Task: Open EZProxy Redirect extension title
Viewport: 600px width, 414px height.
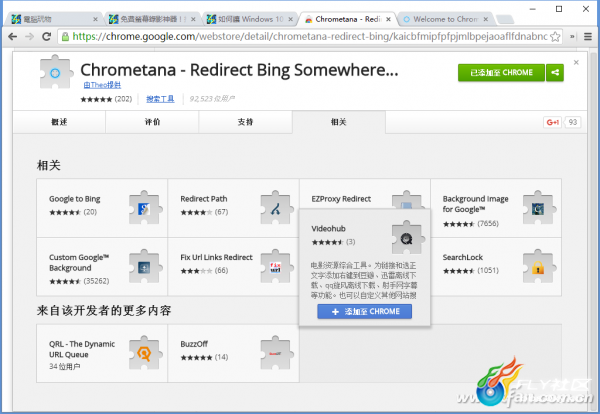Action: pyautogui.click(x=341, y=199)
